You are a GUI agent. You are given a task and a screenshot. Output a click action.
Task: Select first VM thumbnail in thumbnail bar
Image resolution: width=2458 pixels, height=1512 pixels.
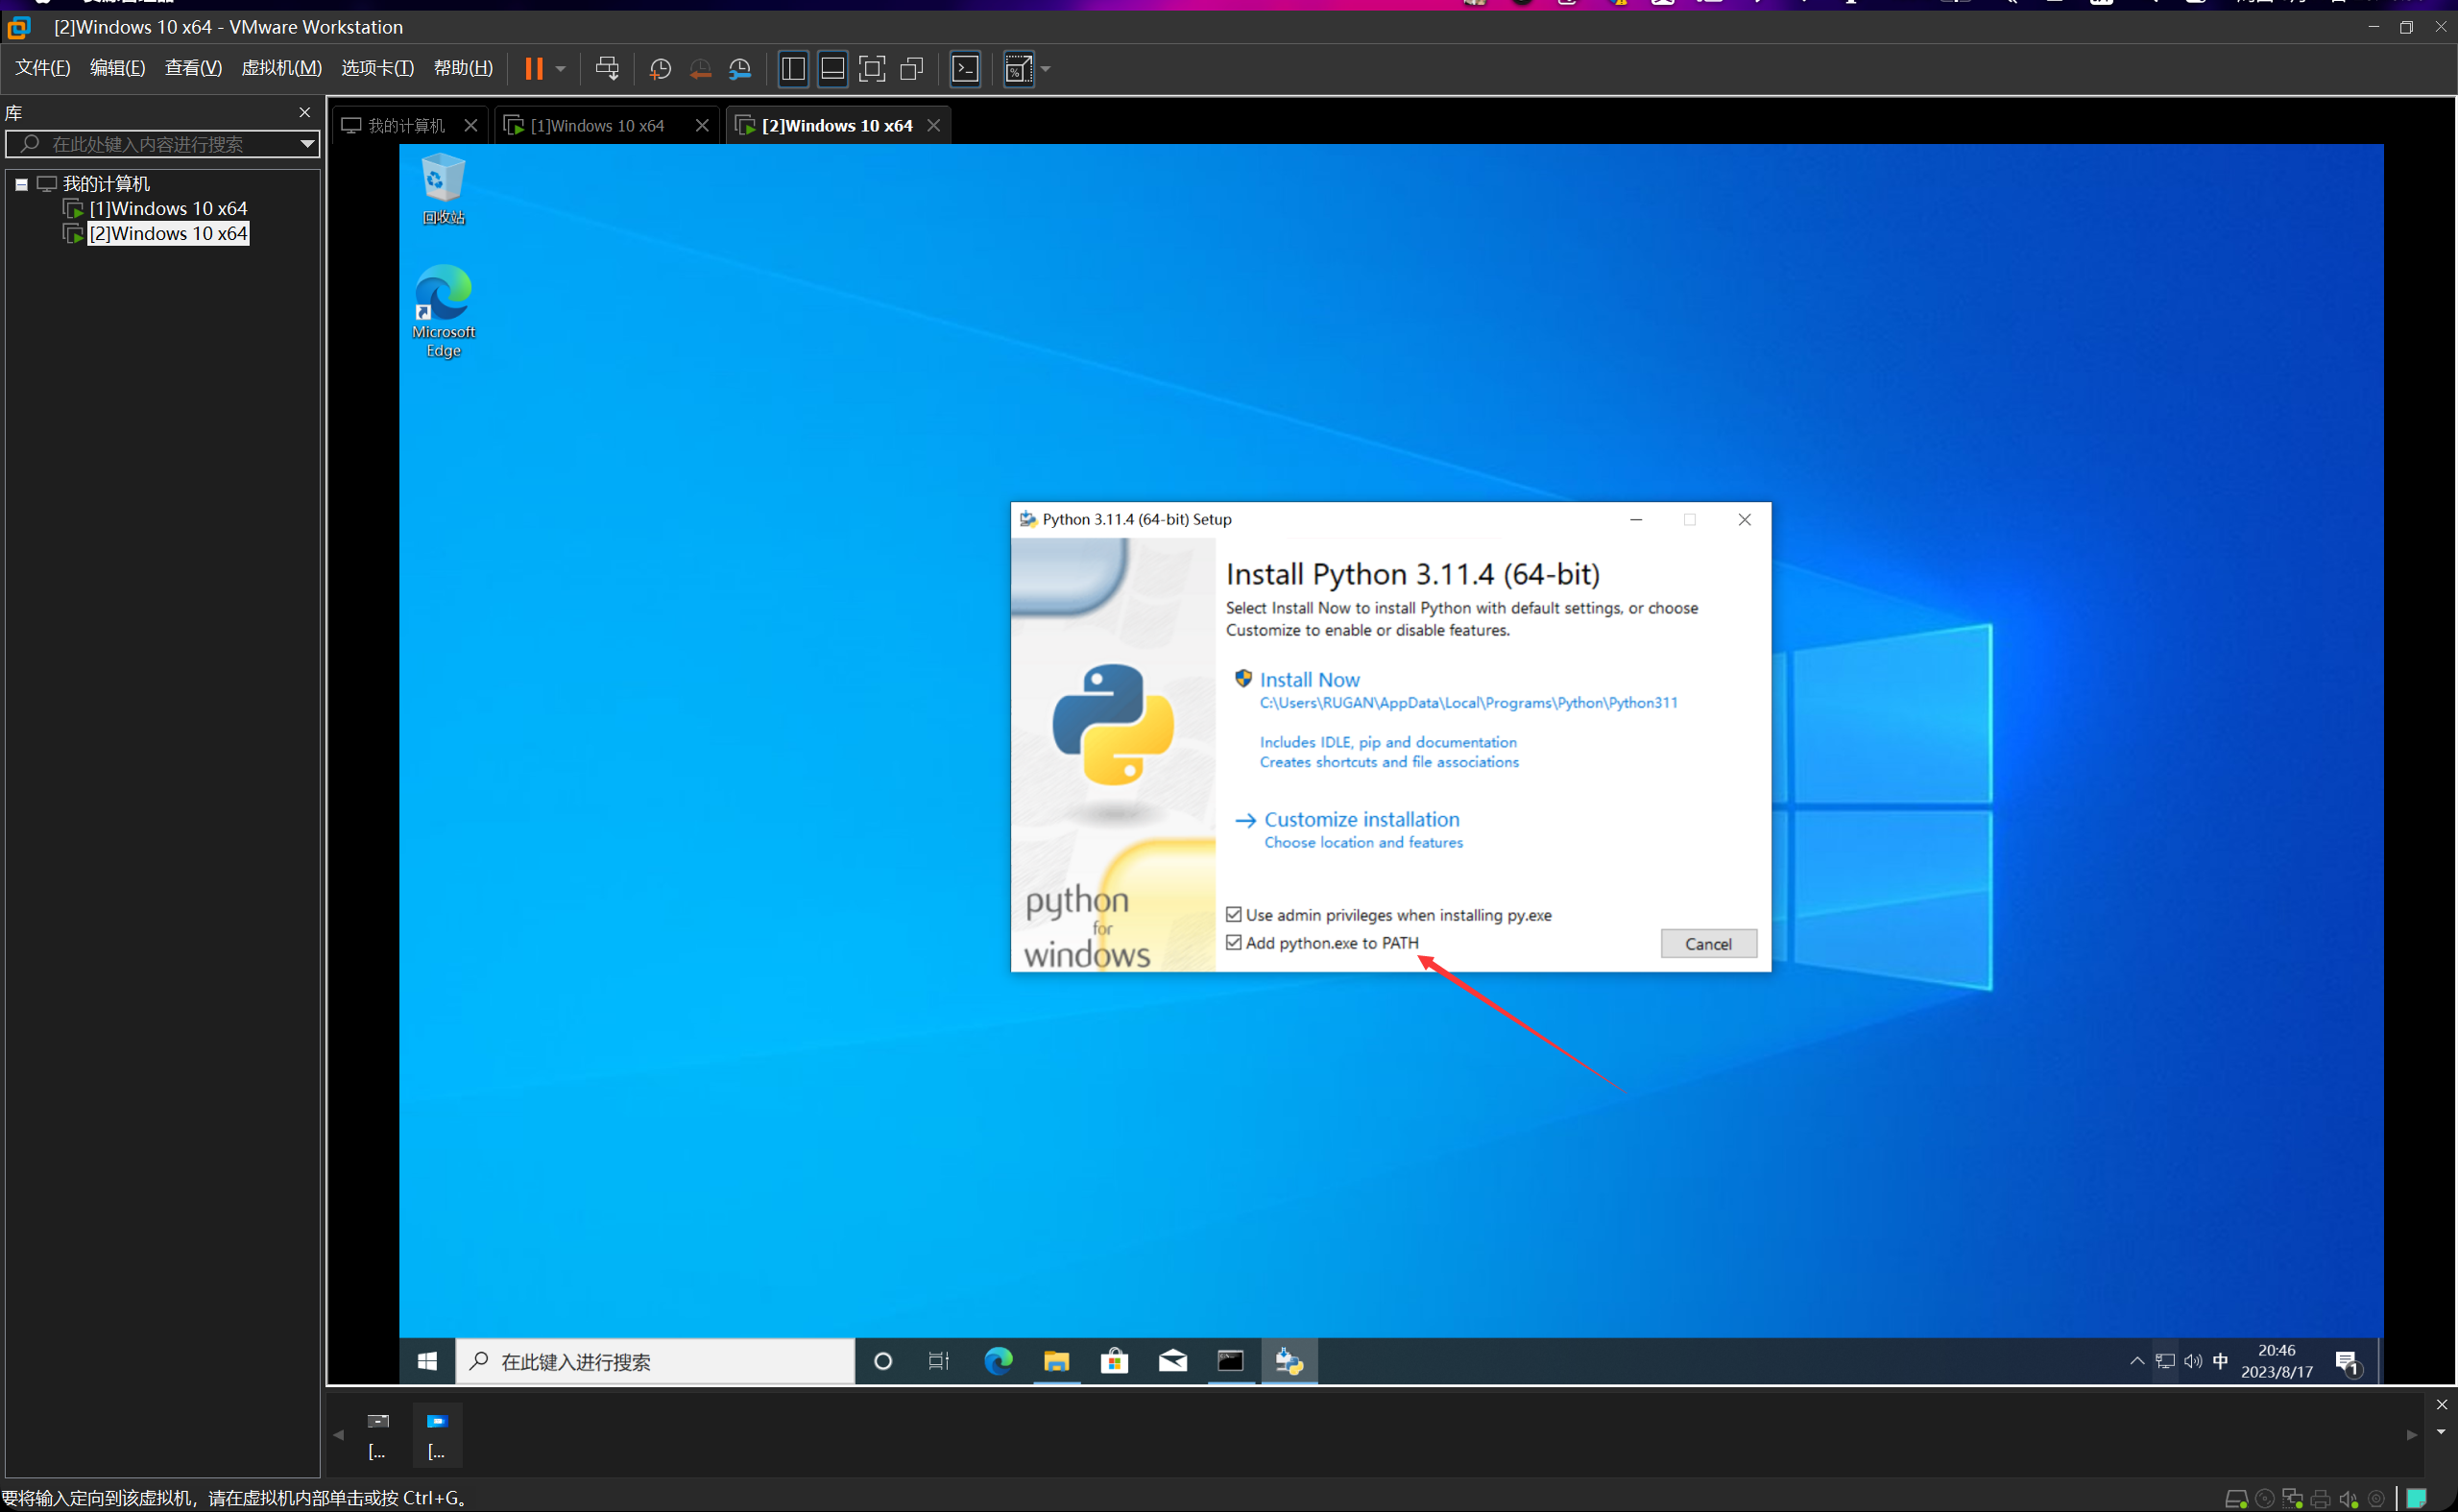coord(377,1435)
